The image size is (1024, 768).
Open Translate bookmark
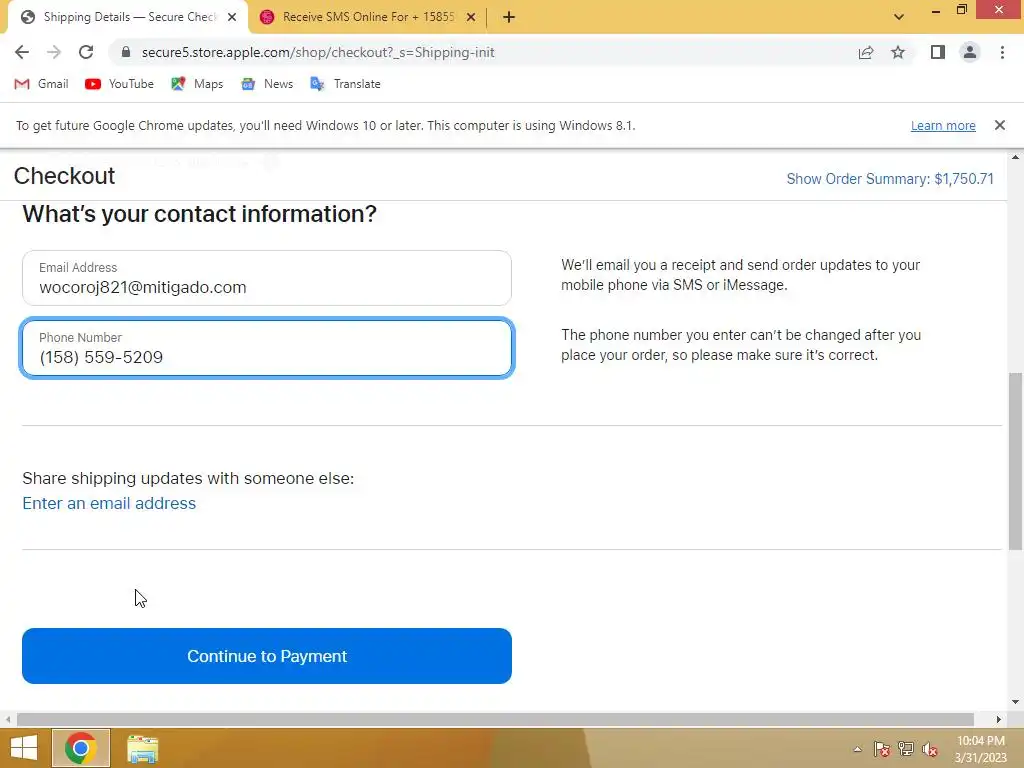(345, 84)
